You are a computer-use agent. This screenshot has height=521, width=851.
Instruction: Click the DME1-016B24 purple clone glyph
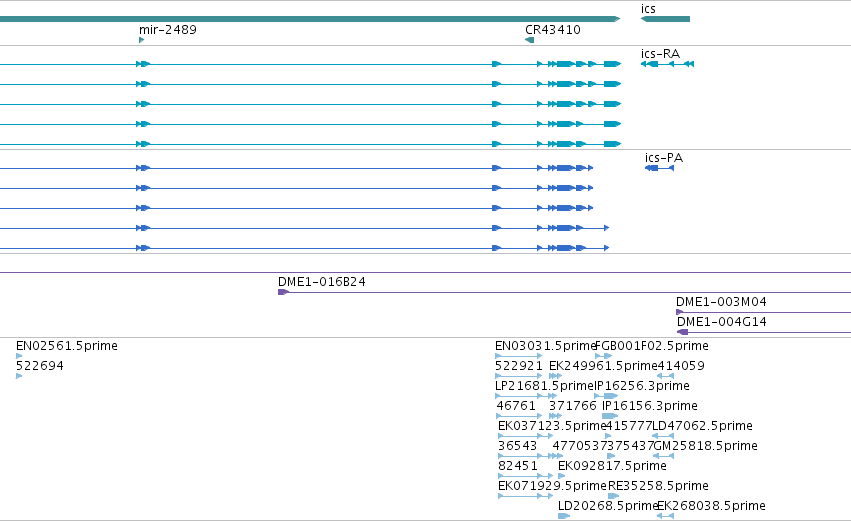[564, 292]
